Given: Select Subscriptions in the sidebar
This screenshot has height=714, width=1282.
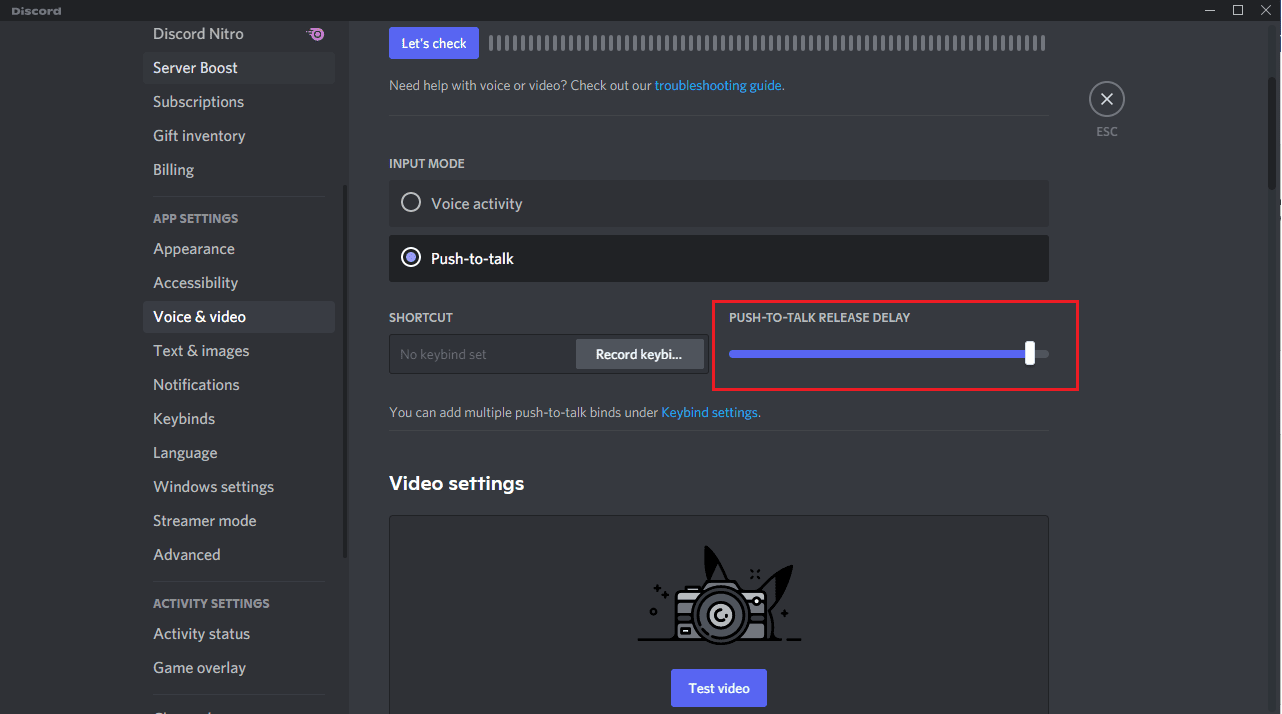Looking at the screenshot, I should pyautogui.click(x=198, y=101).
